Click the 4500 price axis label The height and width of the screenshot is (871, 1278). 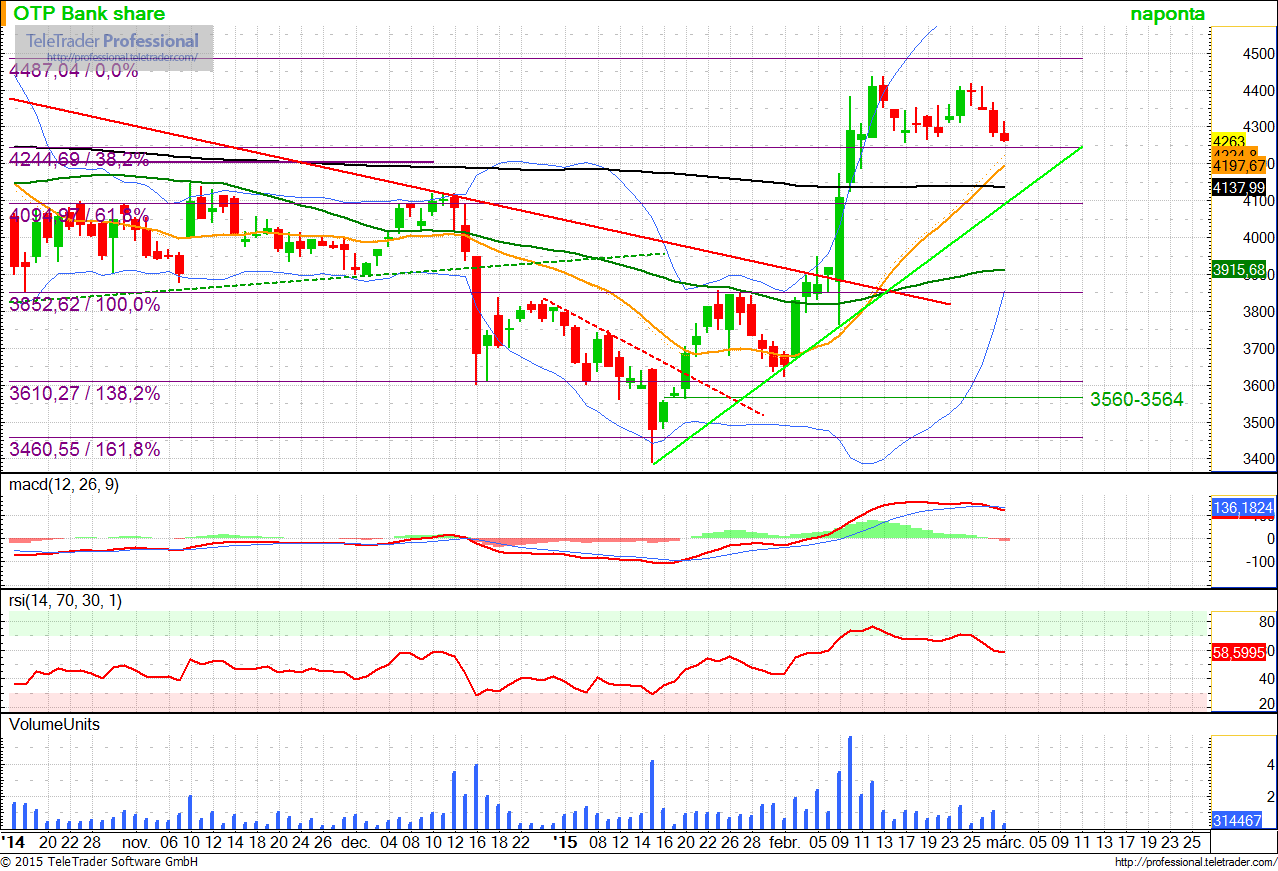click(x=1258, y=54)
